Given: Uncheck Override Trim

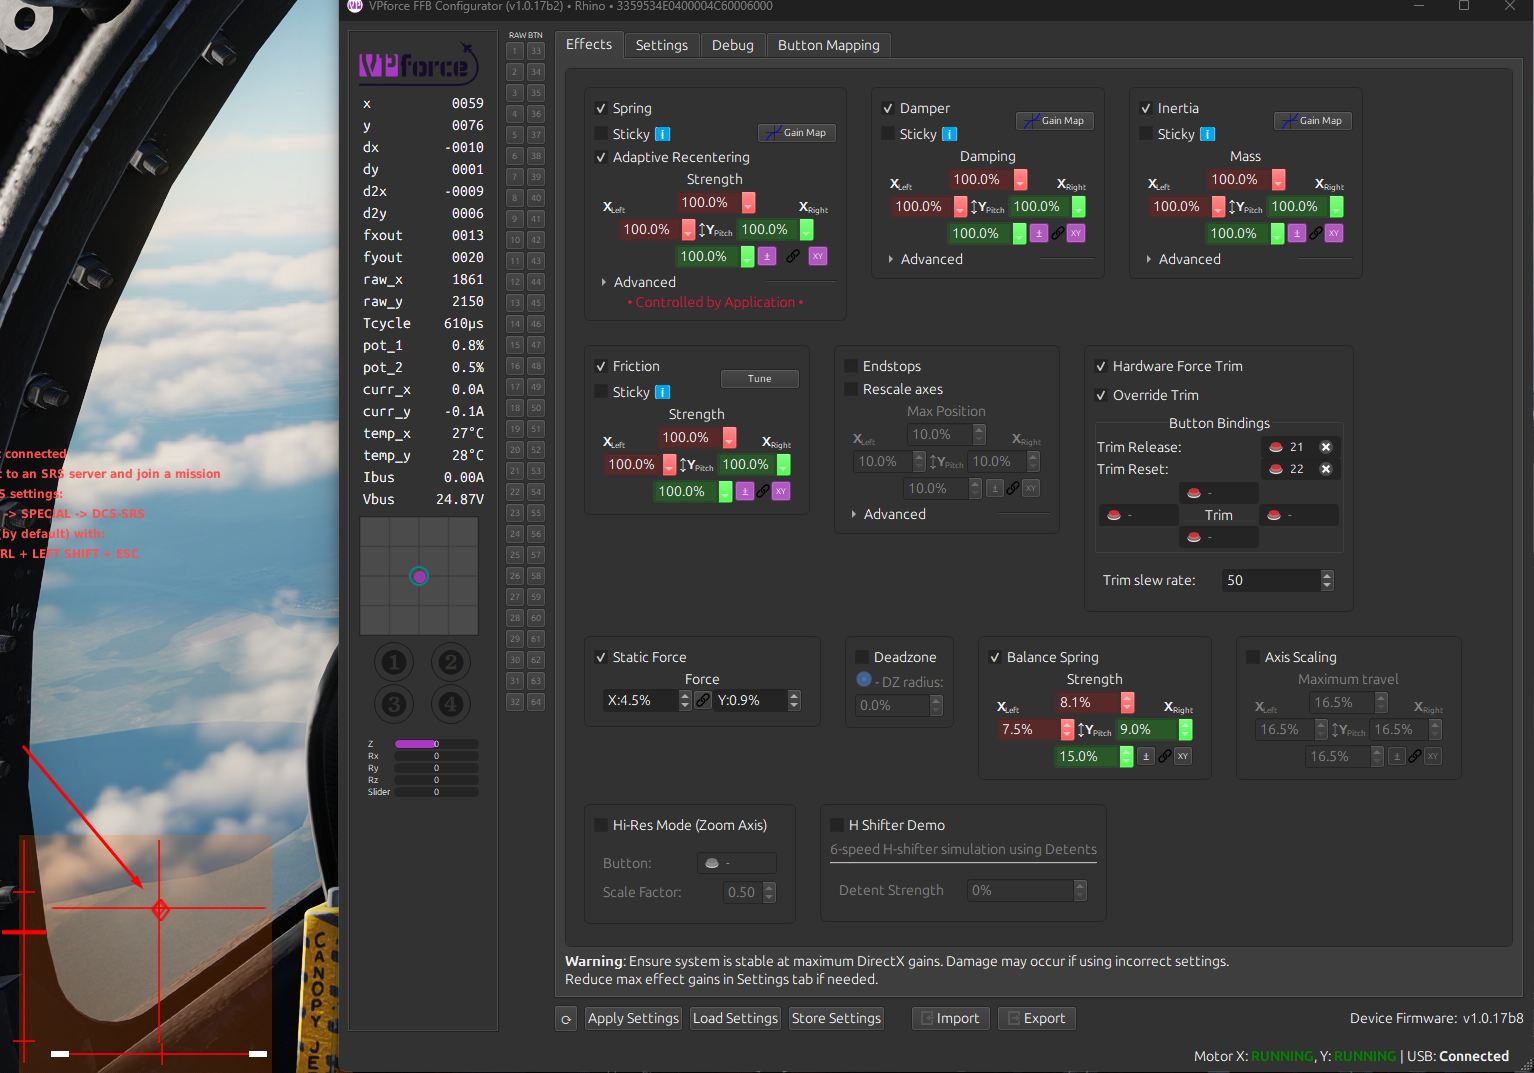Looking at the screenshot, I should point(1101,395).
